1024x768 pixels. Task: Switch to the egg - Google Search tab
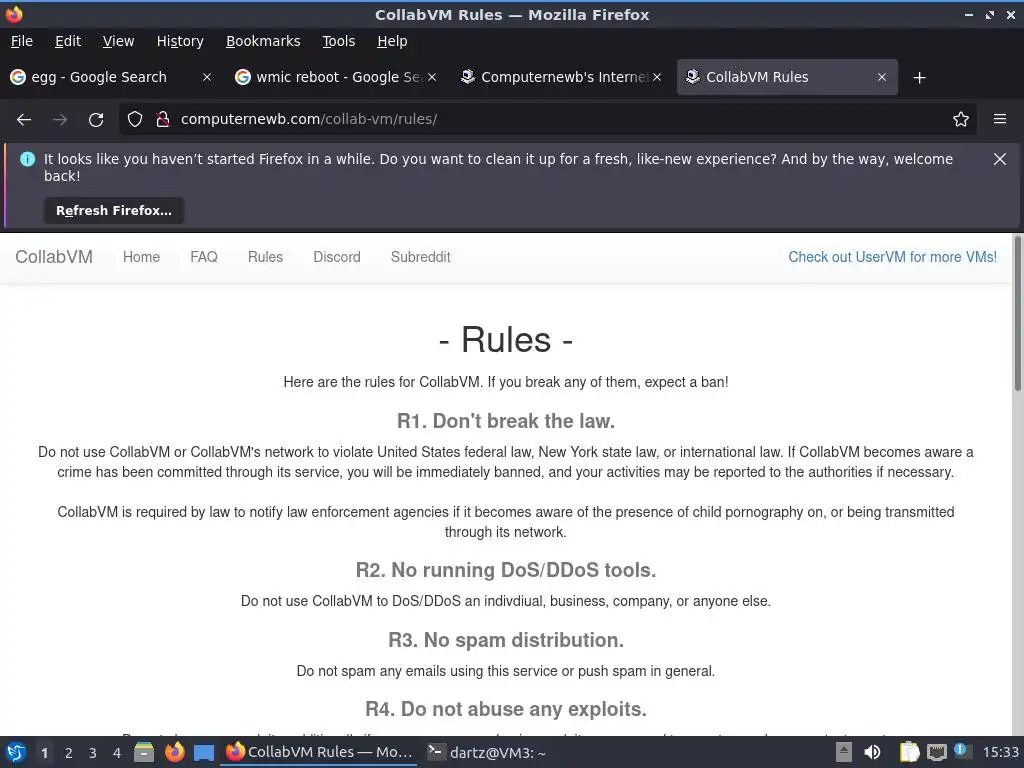pos(98,77)
